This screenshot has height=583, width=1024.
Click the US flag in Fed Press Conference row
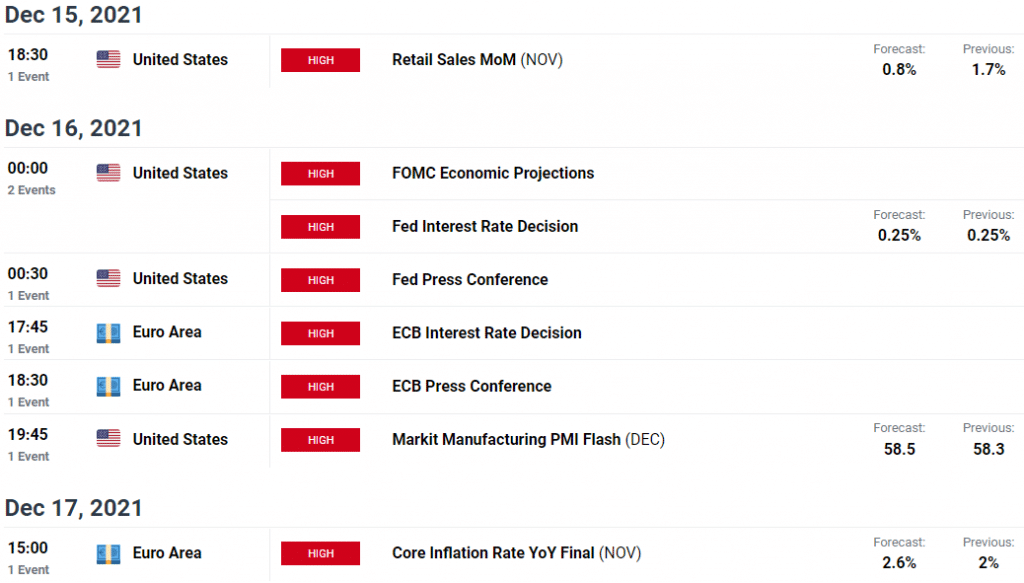click(x=108, y=279)
